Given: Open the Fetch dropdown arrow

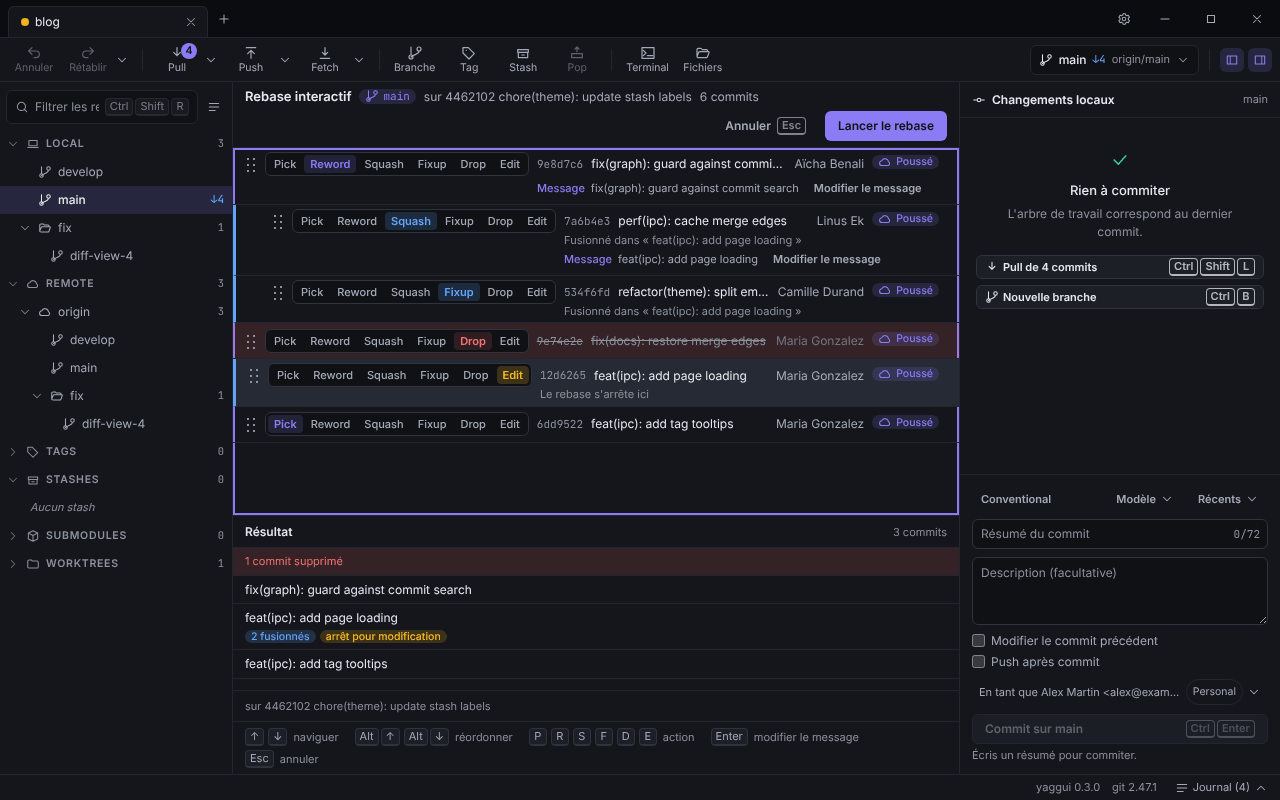Looking at the screenshot, I should tap(359, 60).
